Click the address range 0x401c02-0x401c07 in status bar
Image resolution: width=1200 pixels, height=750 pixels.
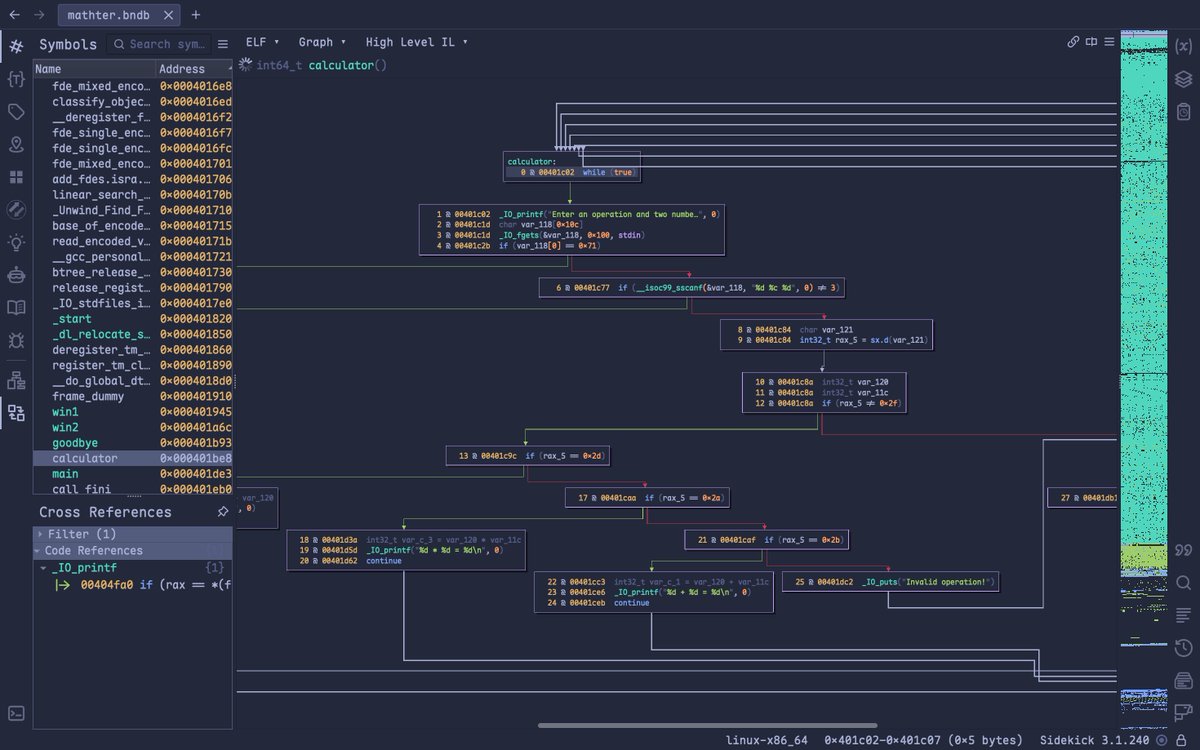click(x=923, y=740)
